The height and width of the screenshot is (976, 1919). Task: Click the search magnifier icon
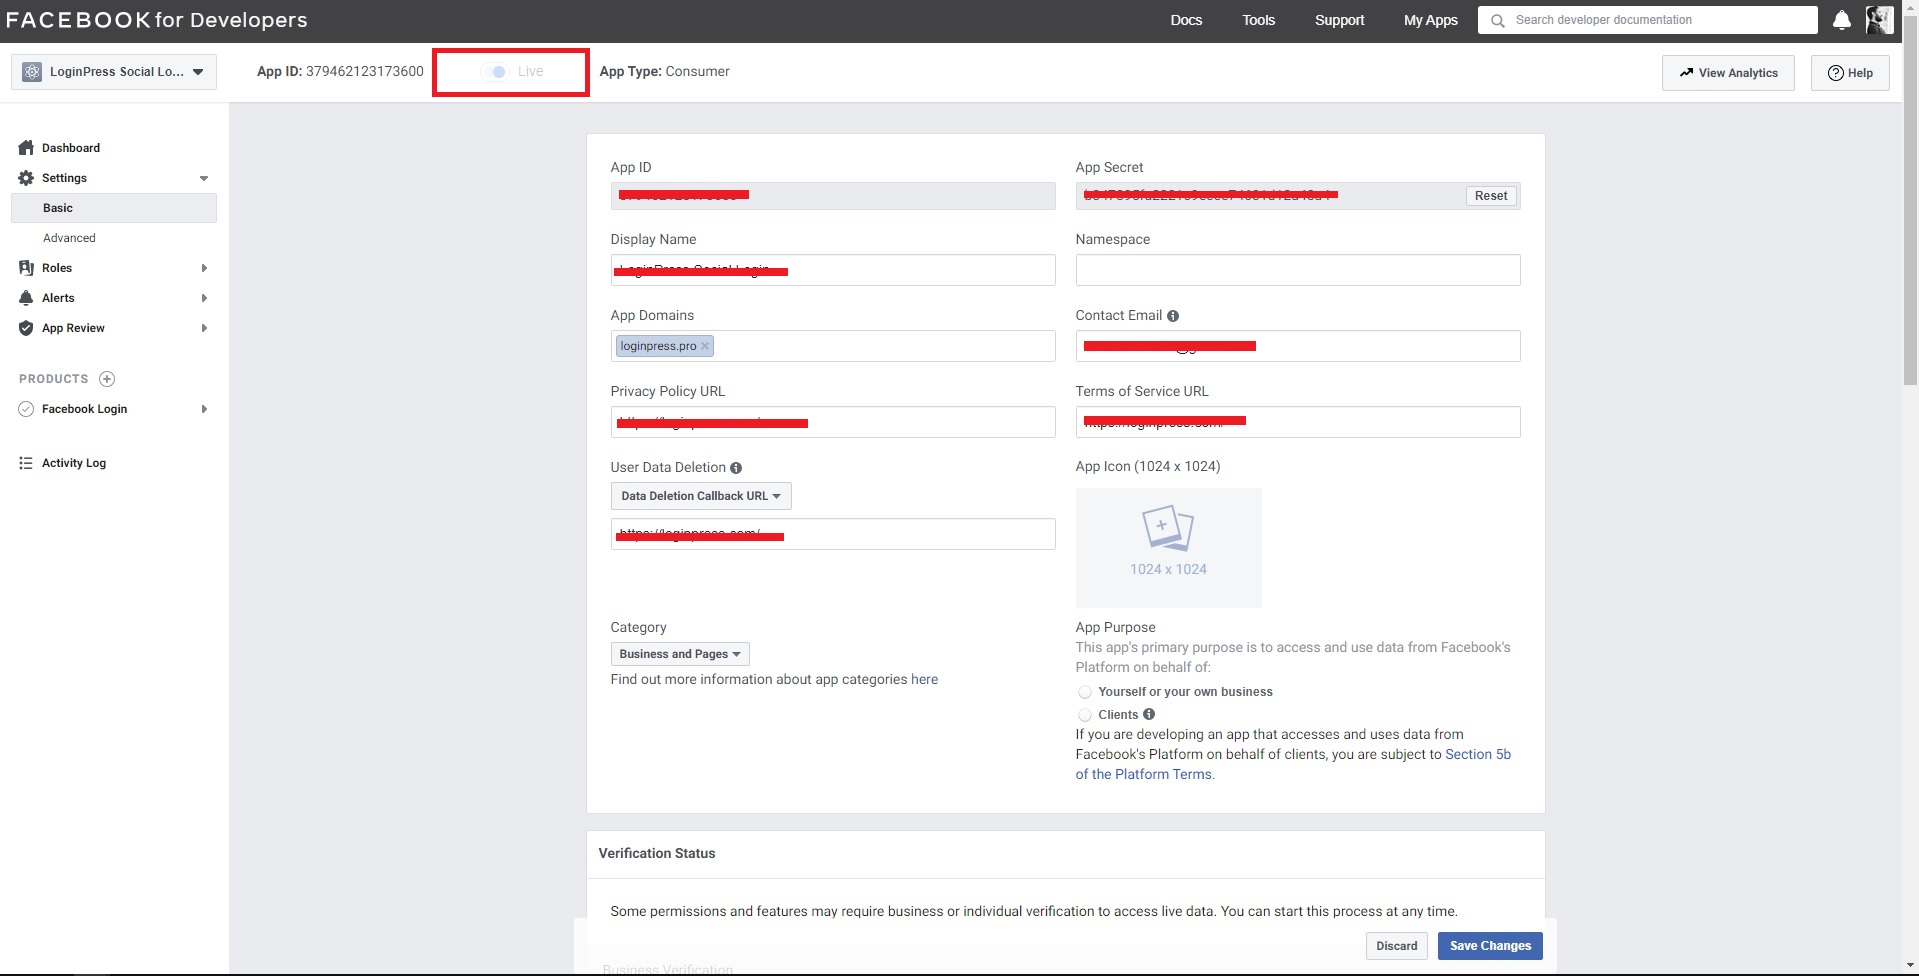pyautogui.click(x=1497, y=20)
